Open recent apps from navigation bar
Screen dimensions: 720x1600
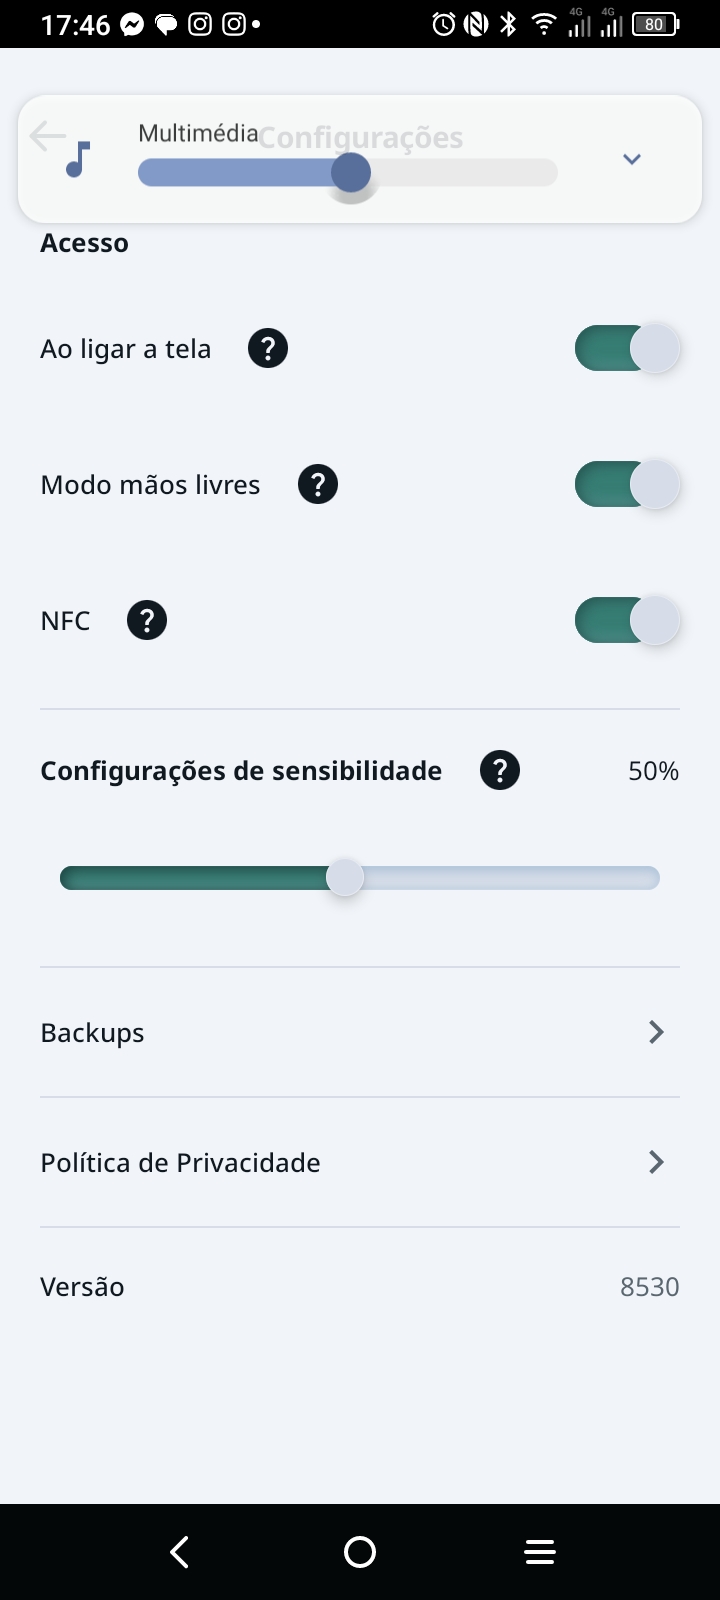point(540,1552)
